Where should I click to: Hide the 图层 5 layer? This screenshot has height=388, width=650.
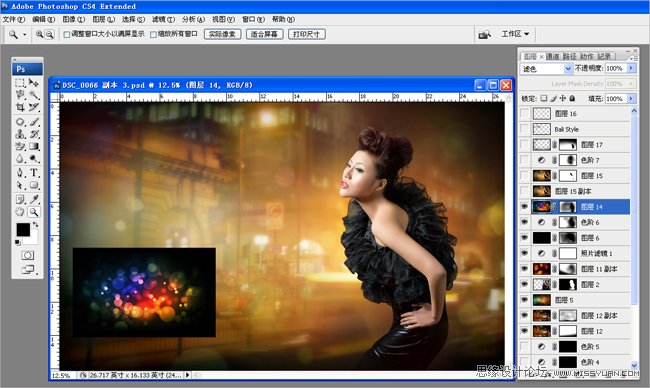click(x=524, y=300)
